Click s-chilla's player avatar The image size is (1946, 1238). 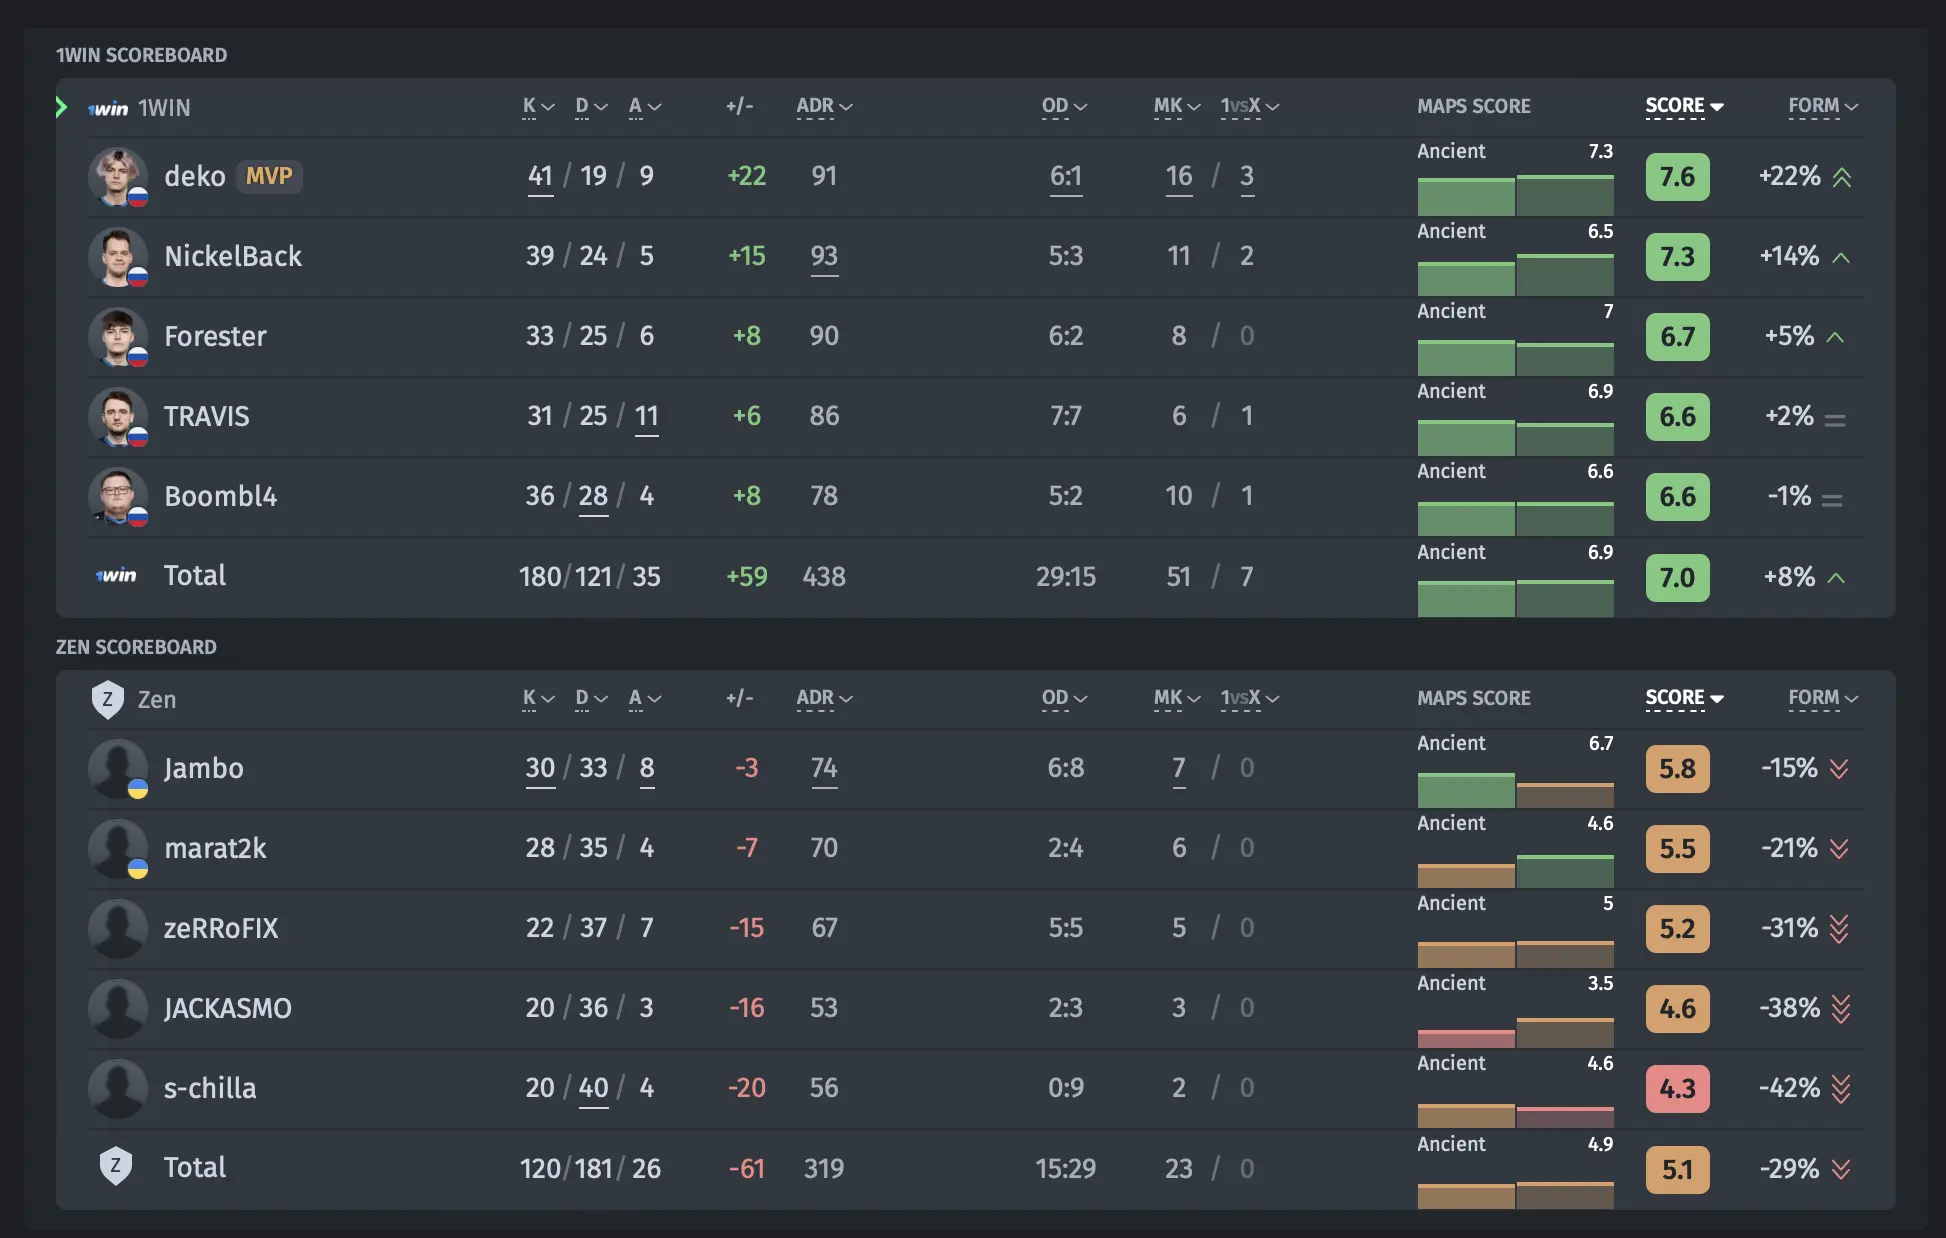tap(118, 1088)
